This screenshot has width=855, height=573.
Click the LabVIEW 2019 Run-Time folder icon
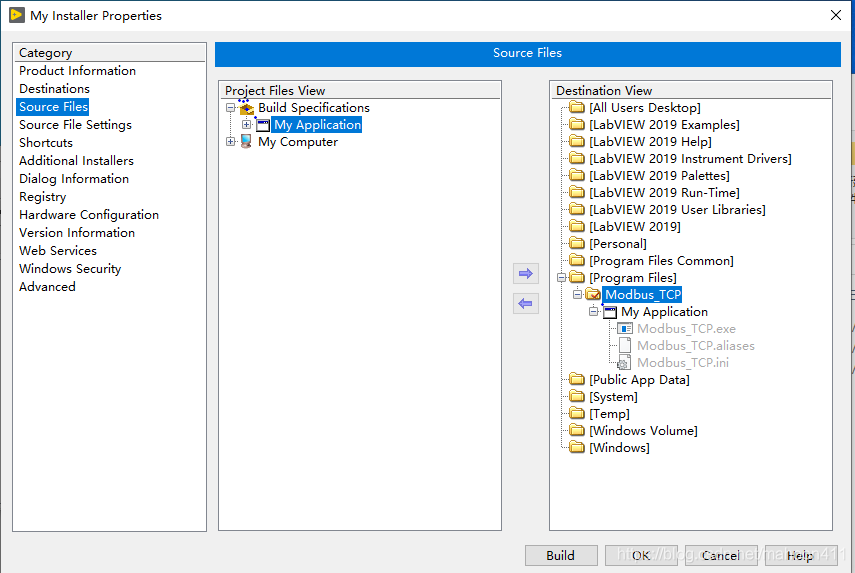coord(577,192)
